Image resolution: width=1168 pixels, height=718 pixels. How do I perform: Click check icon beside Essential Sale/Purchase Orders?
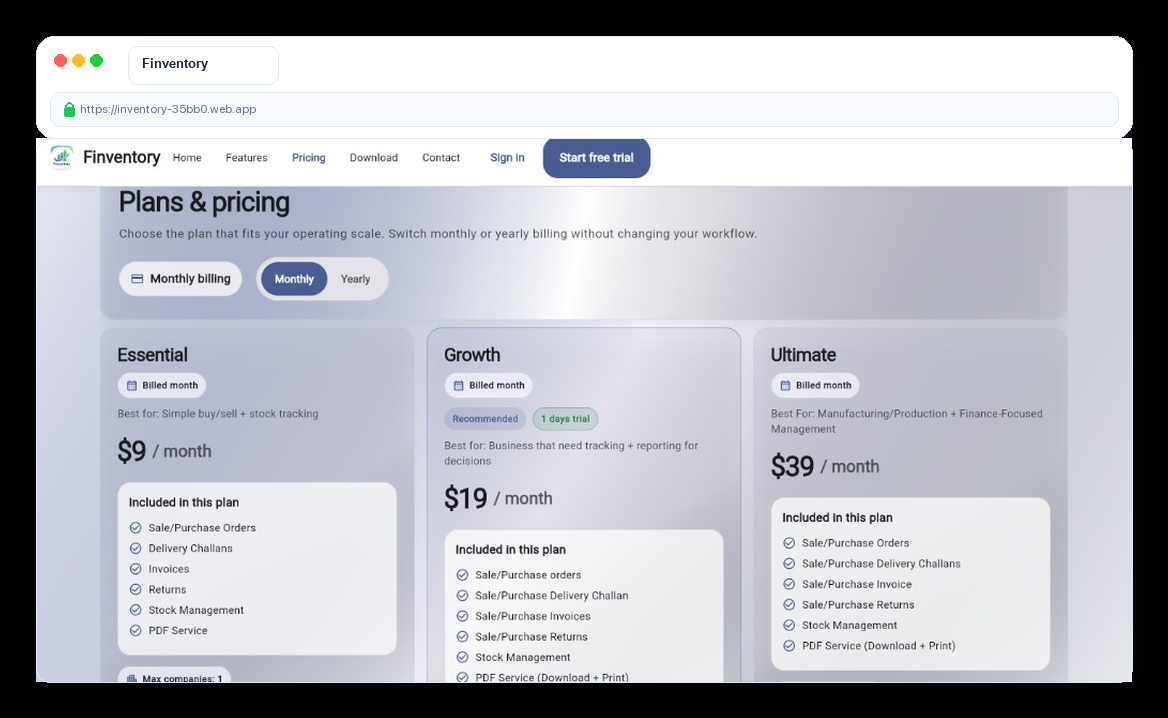coord(136,527)
